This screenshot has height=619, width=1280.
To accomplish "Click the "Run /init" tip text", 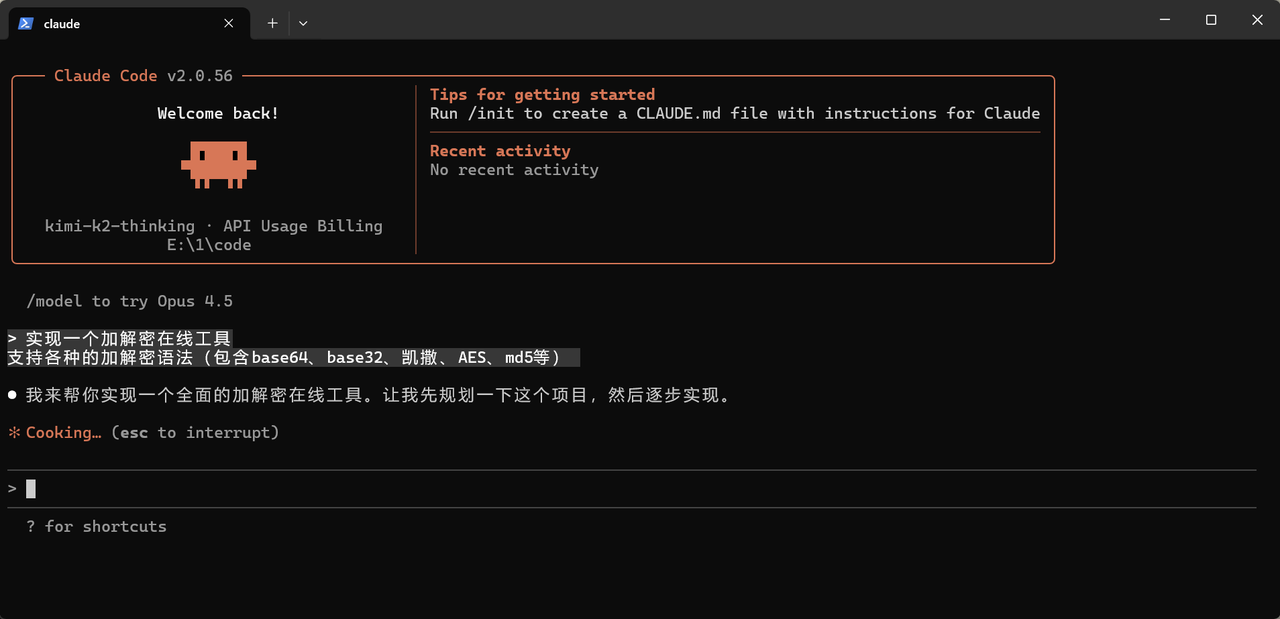I will pyautogui.click(x=734, y=114).
